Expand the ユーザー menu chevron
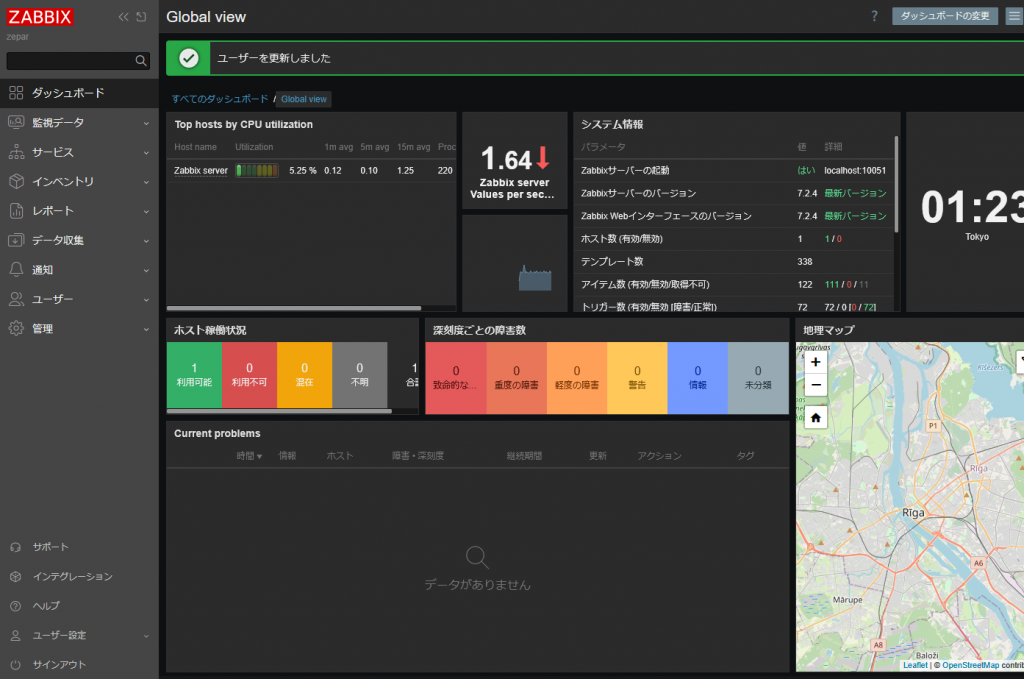The height and width of the screenshot is (679, 1024). tap(146, 300)
